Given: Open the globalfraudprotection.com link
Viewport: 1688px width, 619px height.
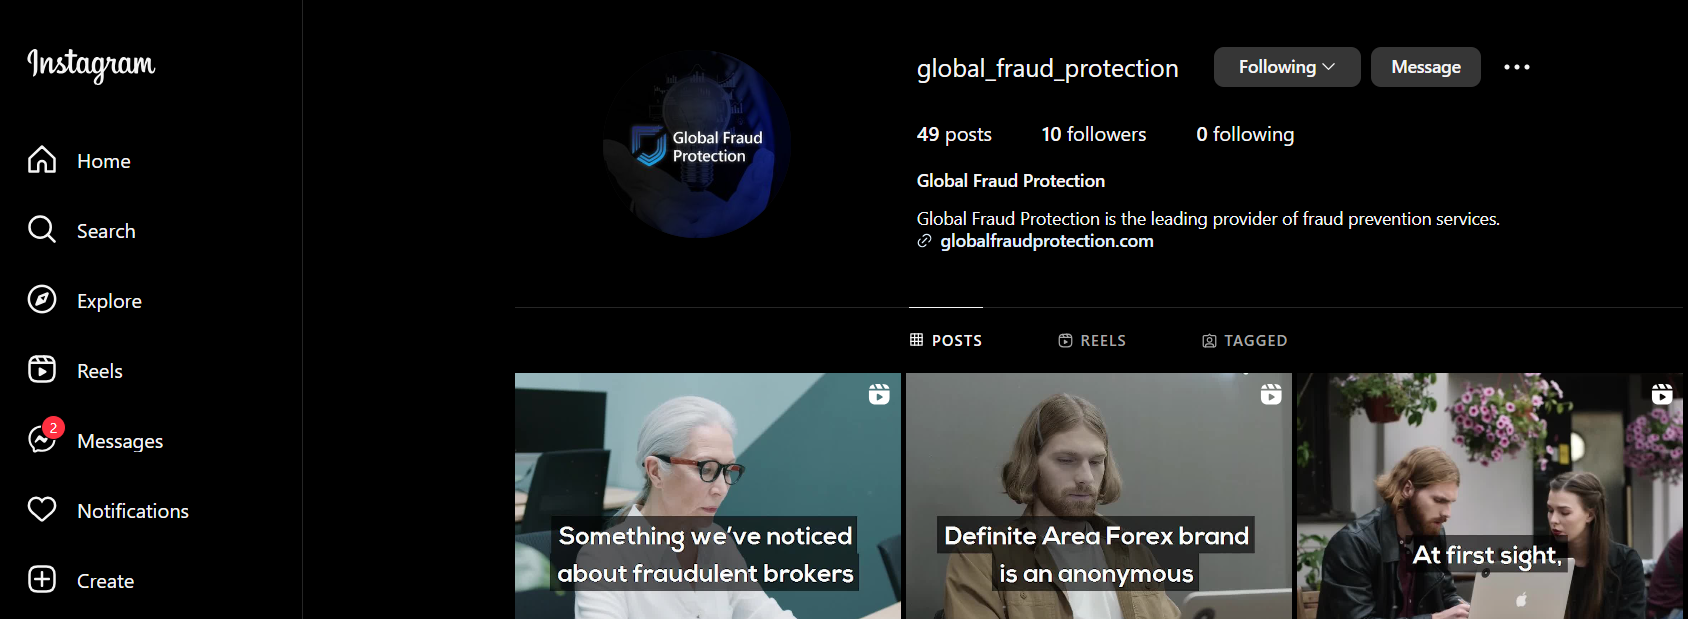Looking at the screenshot, I should tap(1046, 241).
